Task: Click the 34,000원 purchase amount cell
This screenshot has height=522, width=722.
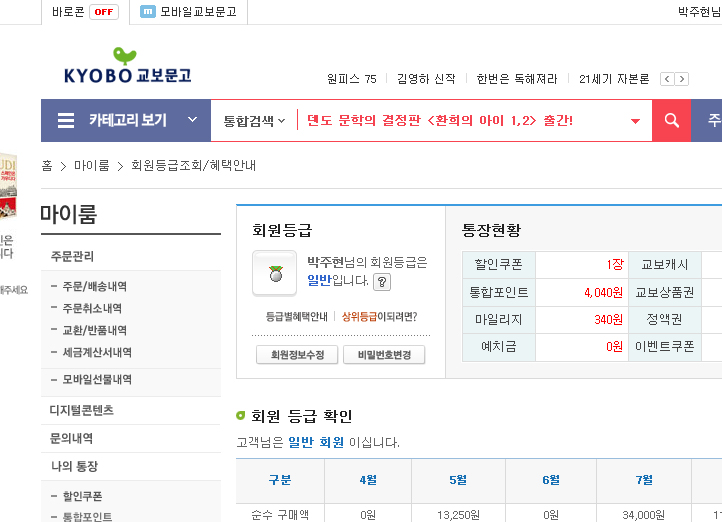Action: coord(643,515)
